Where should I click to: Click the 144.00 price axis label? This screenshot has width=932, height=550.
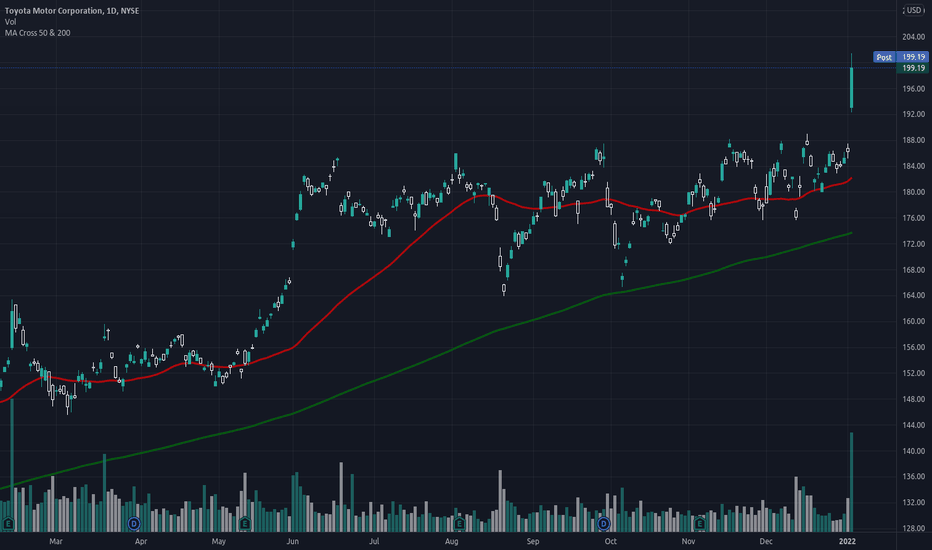point(914,425)
